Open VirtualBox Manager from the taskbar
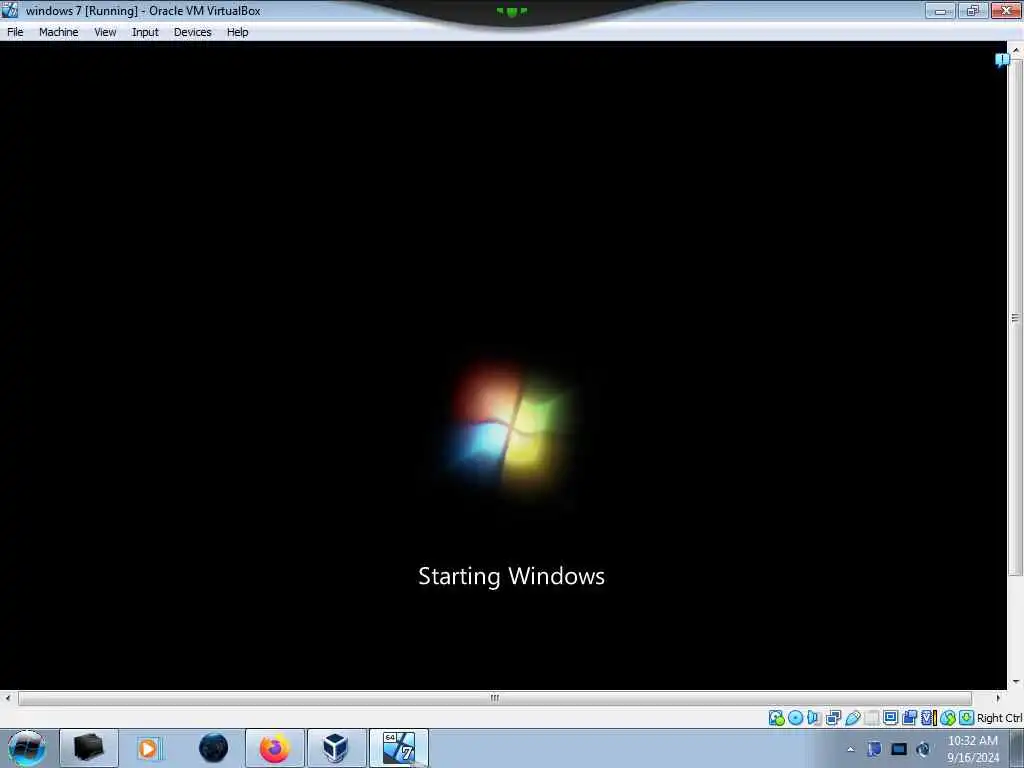Screen dimensions: 1024x768 pos(336,748)
